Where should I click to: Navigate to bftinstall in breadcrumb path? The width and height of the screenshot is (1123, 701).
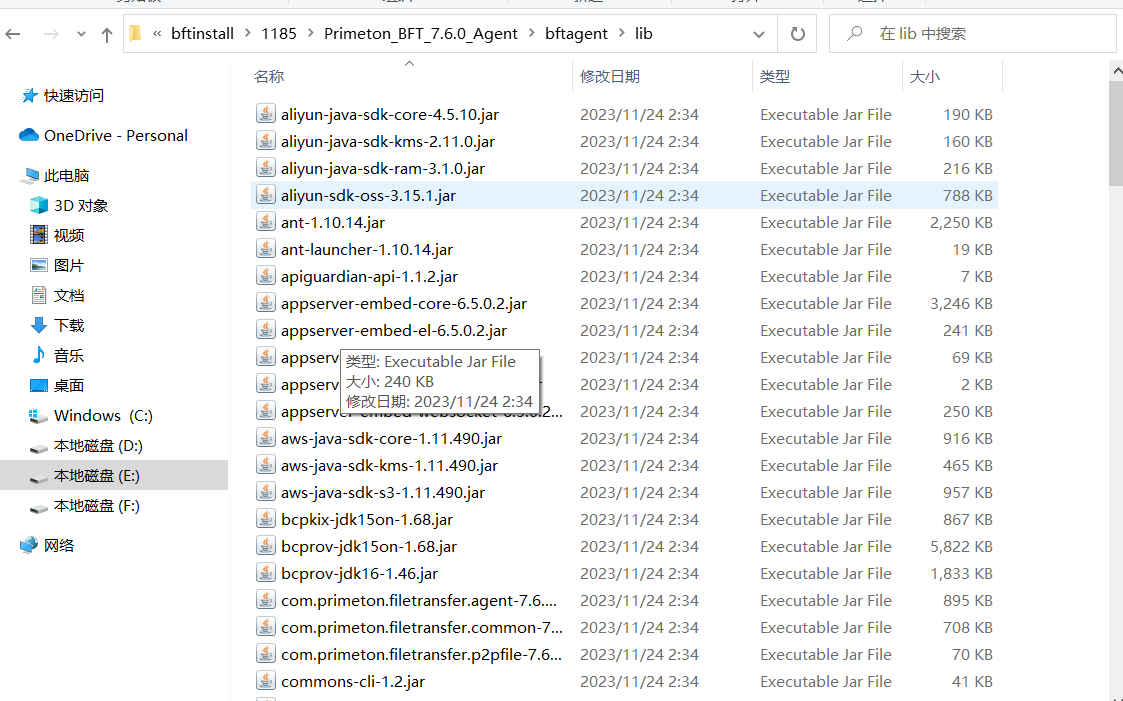(202, 34)
